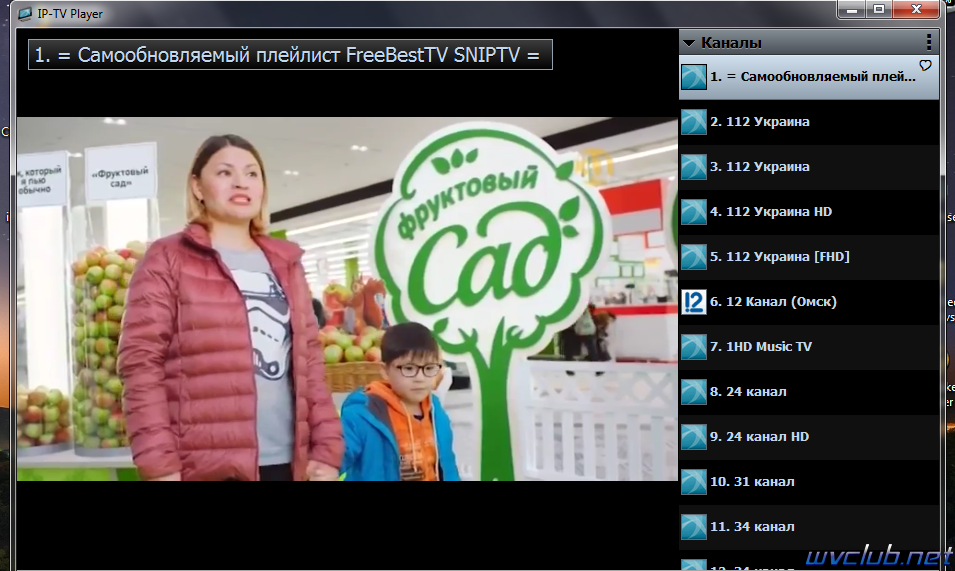Click the IP-TV Player title bar icon
This screenshot has height=571, width=955.
25,13
